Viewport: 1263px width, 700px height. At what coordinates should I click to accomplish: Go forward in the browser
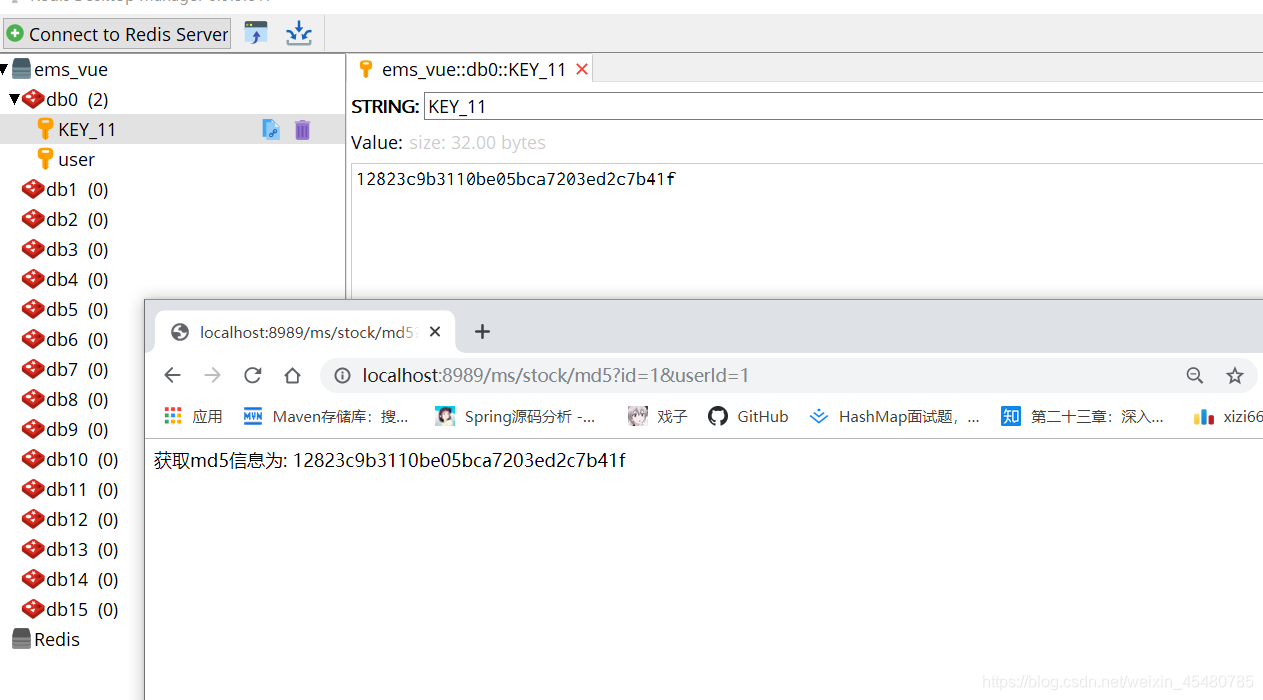pos(212,375)
